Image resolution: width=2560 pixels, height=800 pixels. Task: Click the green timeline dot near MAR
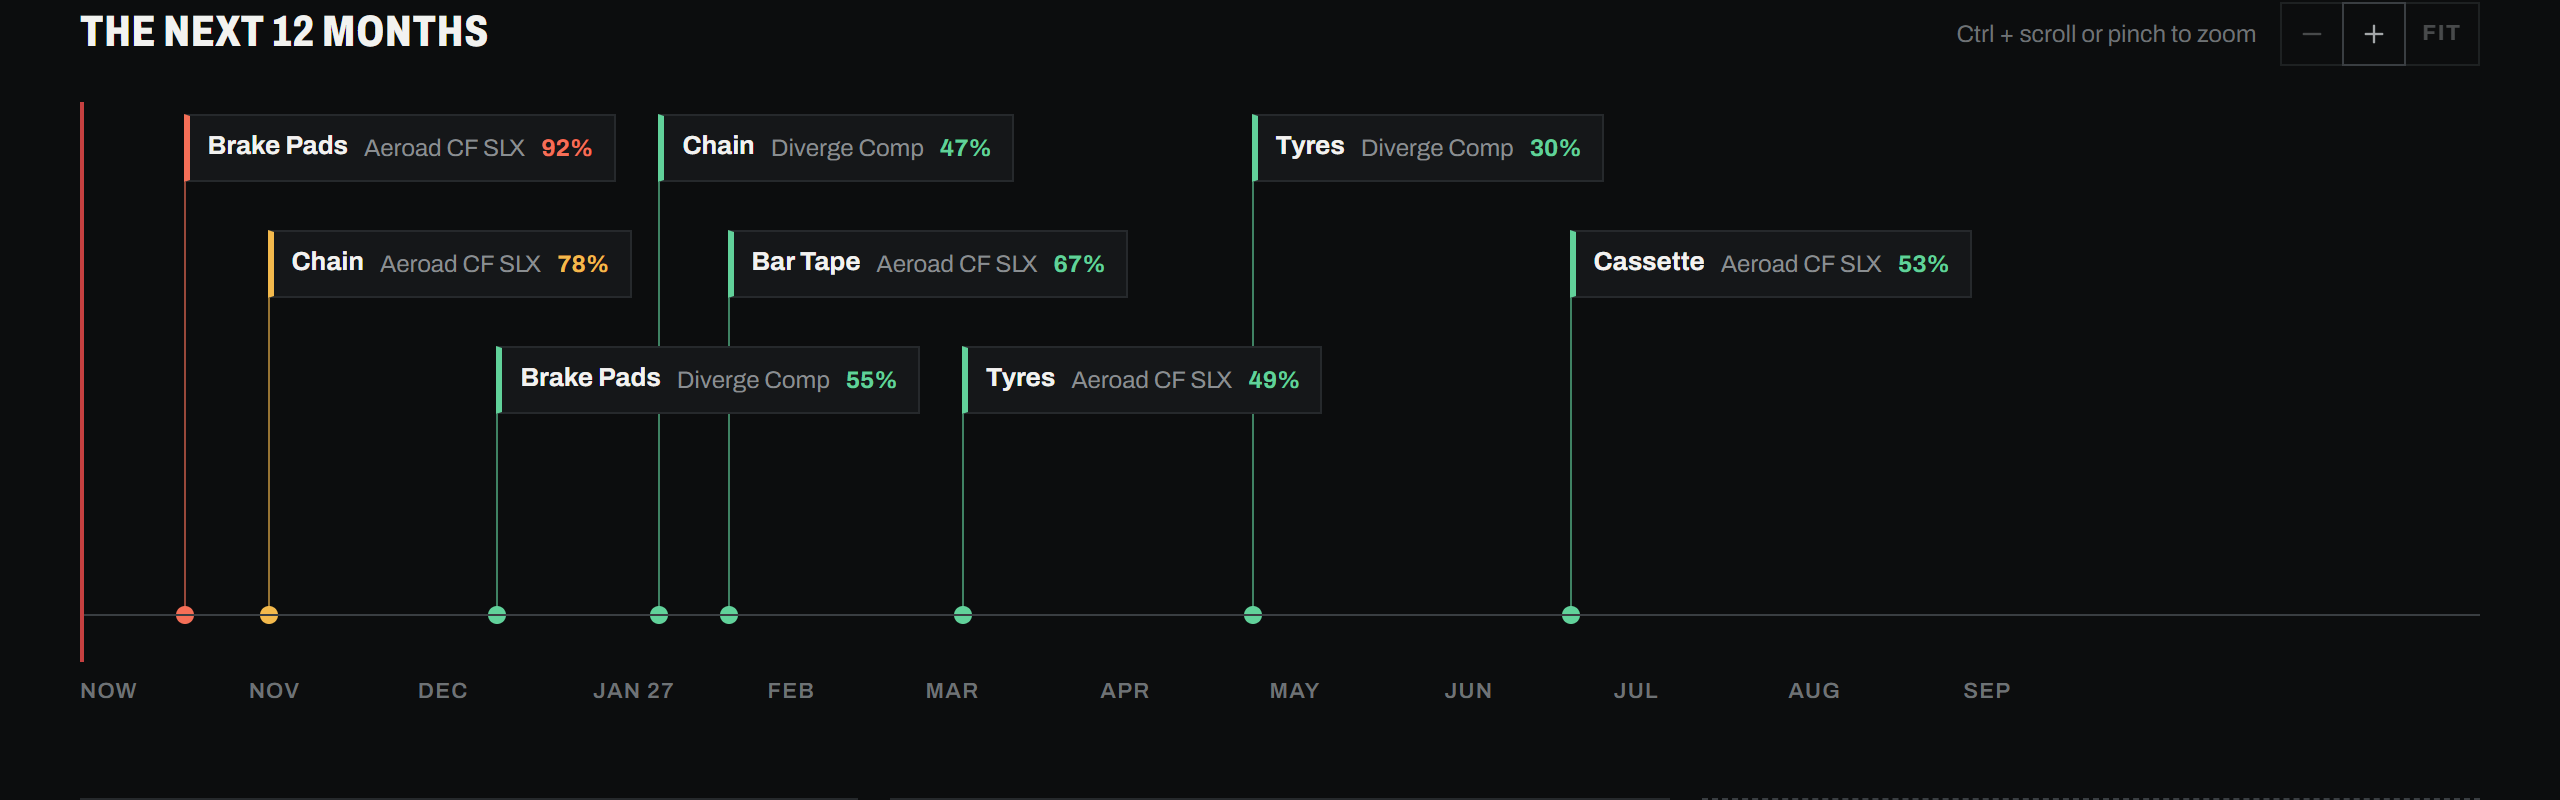point(963,615)
